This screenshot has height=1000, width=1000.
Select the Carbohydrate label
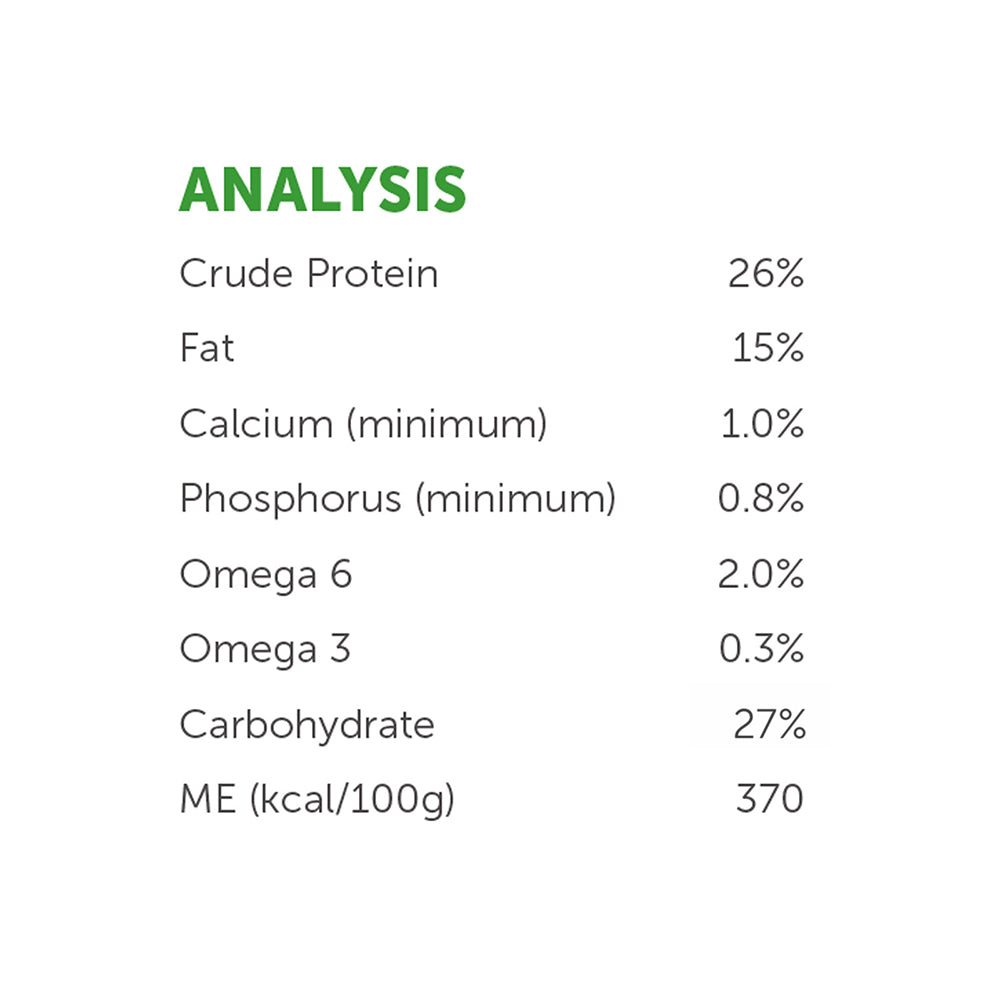[307, 725]
